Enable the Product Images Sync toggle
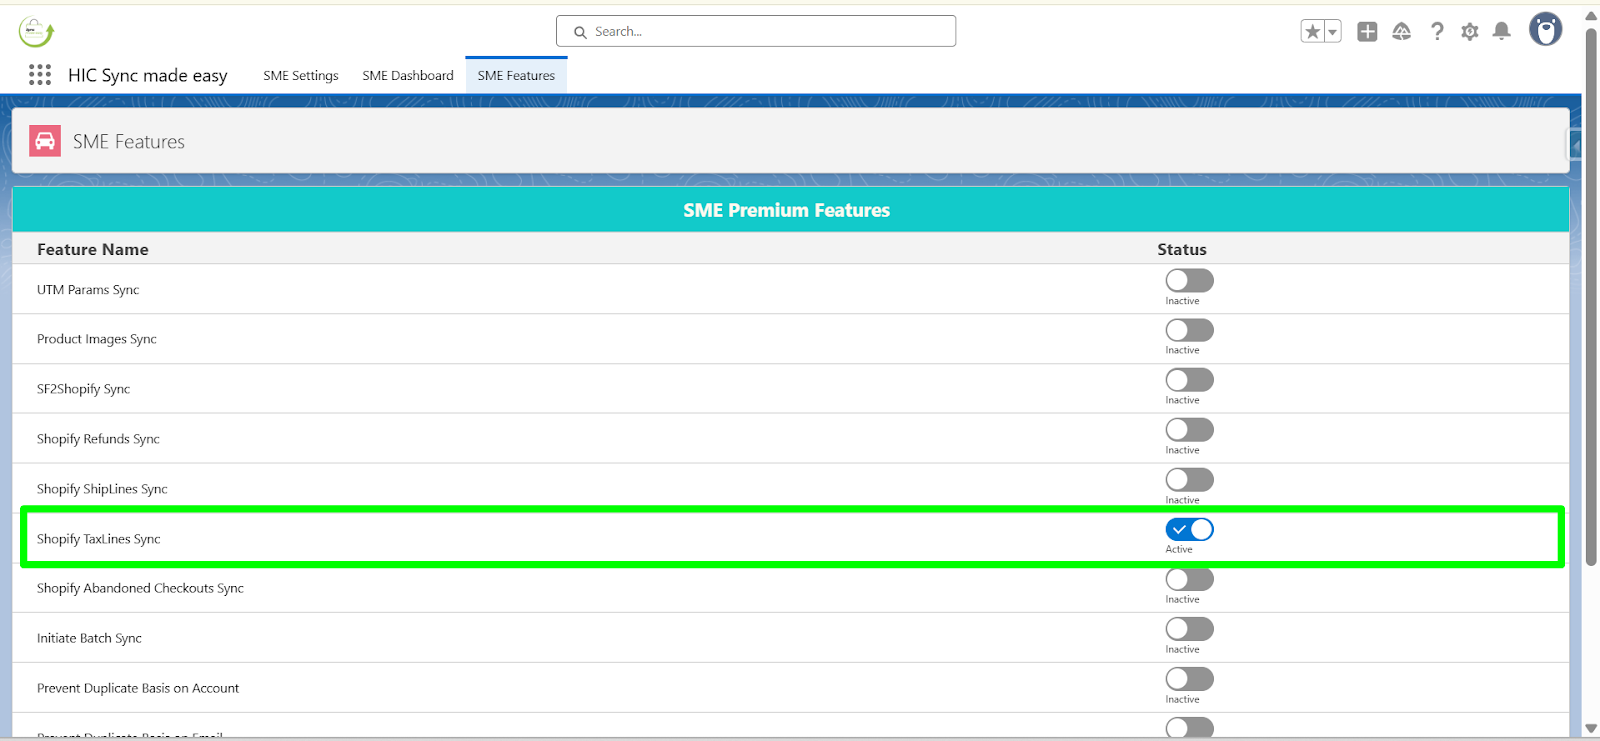Image resolution: width=1600 pixels, height=741 pixels. [1189, 330]
